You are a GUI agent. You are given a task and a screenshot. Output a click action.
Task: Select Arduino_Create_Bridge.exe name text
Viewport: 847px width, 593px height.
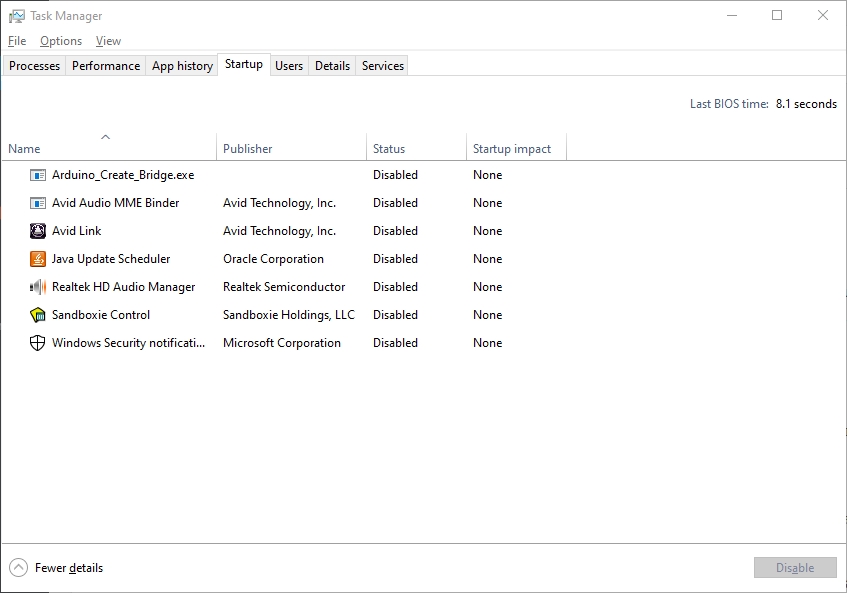(123, 175)
